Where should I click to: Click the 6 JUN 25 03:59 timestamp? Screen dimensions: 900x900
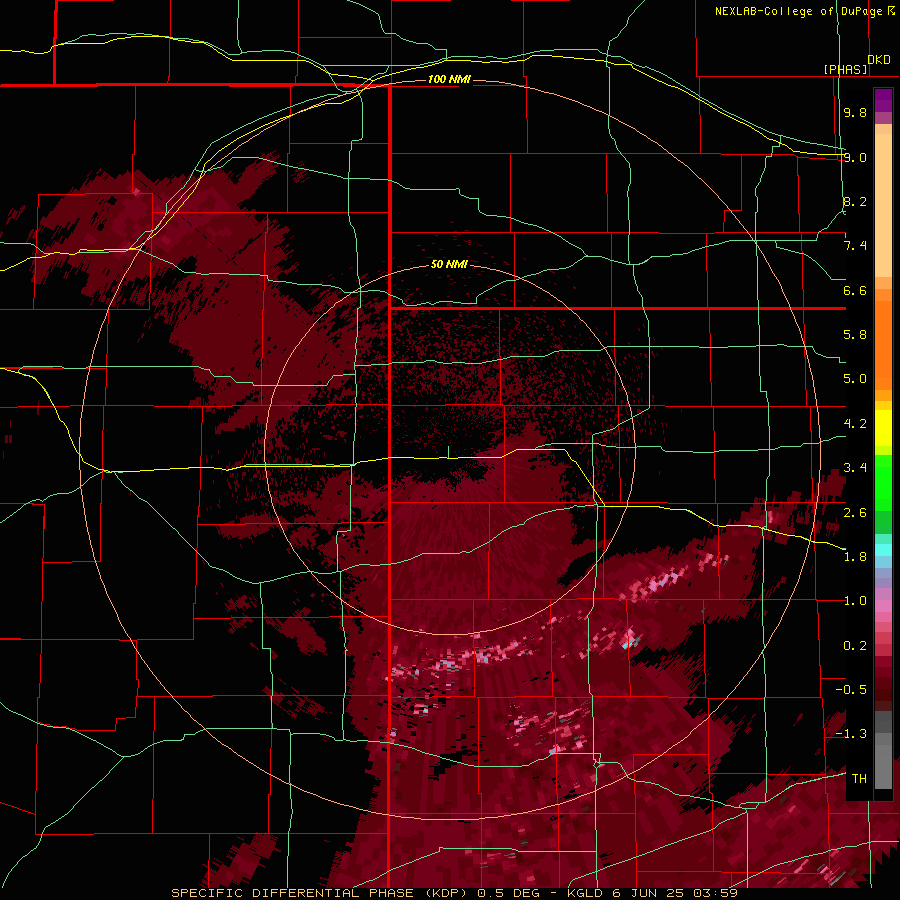click(675, 893)
